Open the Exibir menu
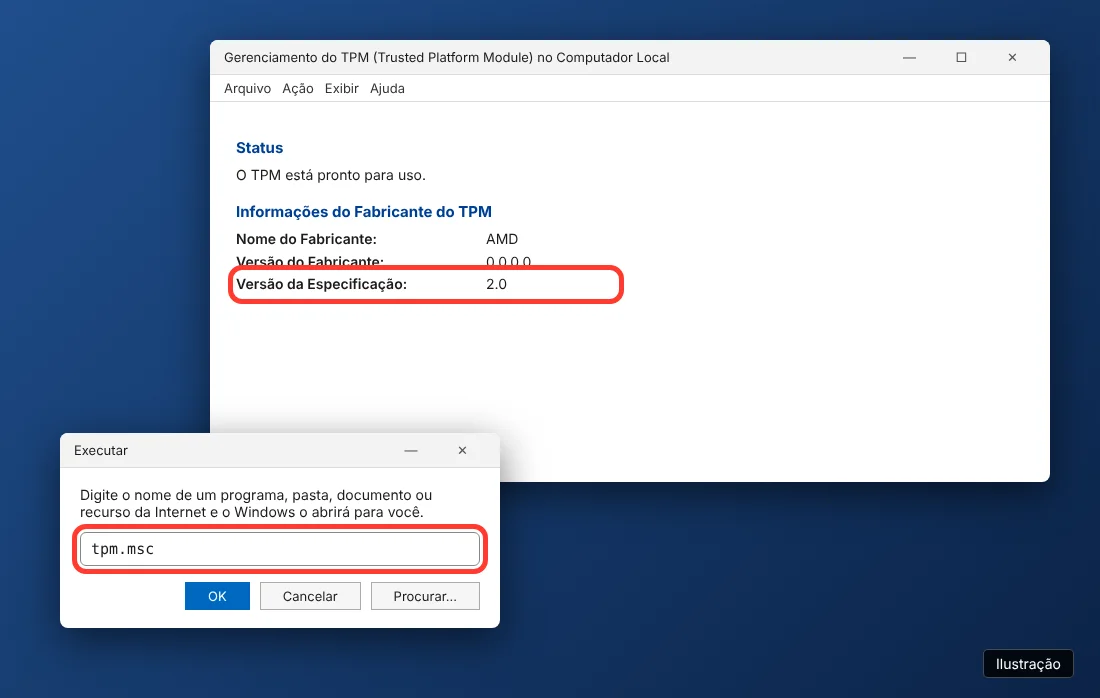Image resolution: width=1100 pixels, height=698 pixels. pos(342,88)
